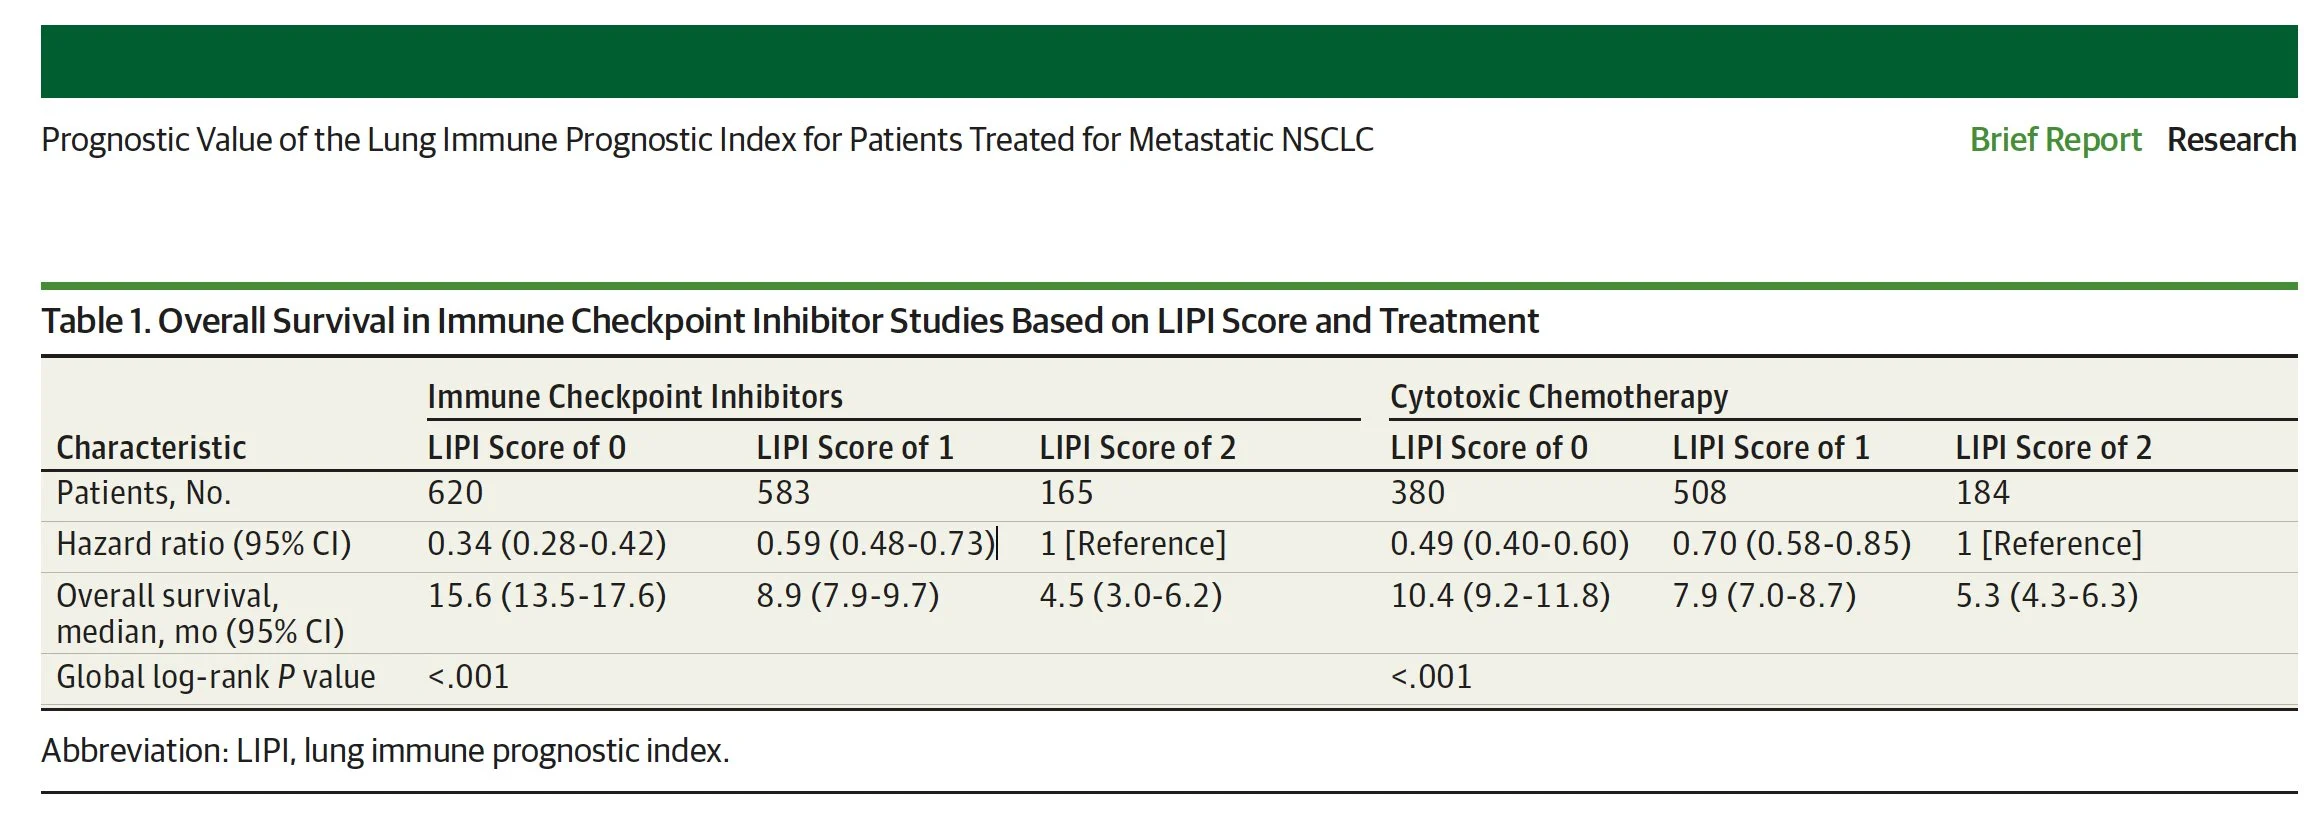2324x836 pixels.
Task: Select the Table 1 title text
Action: coord(789,322)
